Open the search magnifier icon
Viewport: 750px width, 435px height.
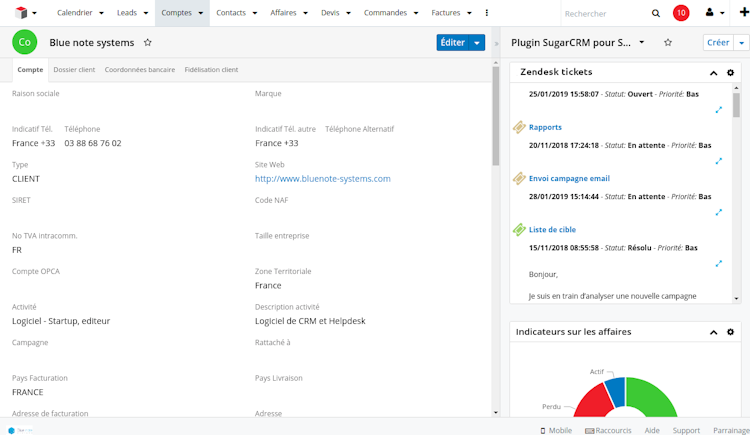point(656,13)
